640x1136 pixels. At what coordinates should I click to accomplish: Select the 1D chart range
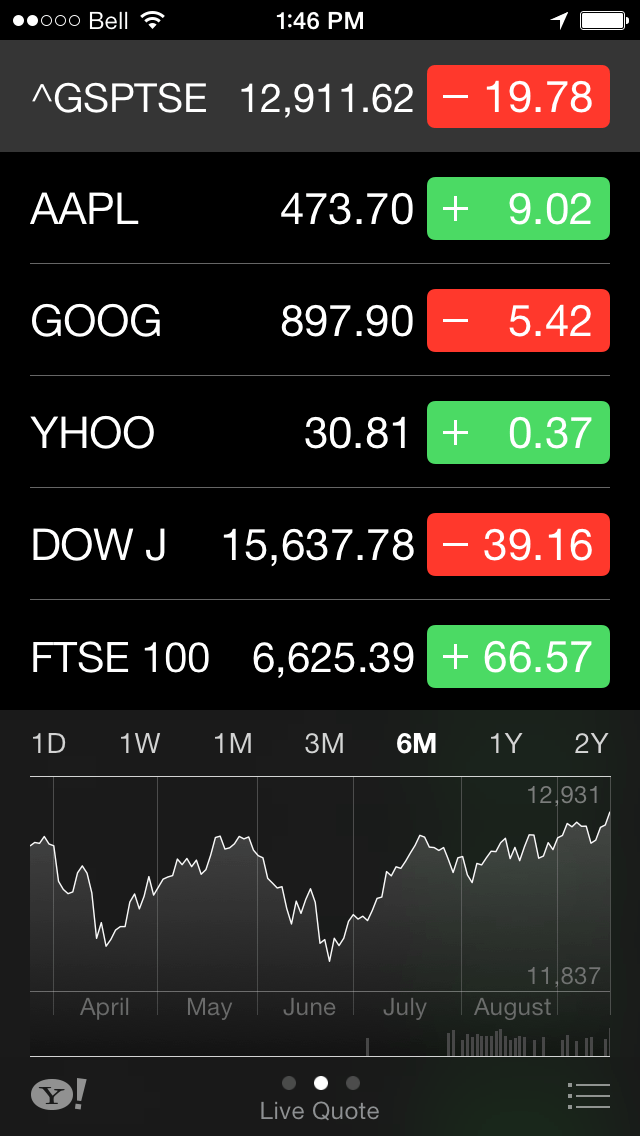(48, 743)
